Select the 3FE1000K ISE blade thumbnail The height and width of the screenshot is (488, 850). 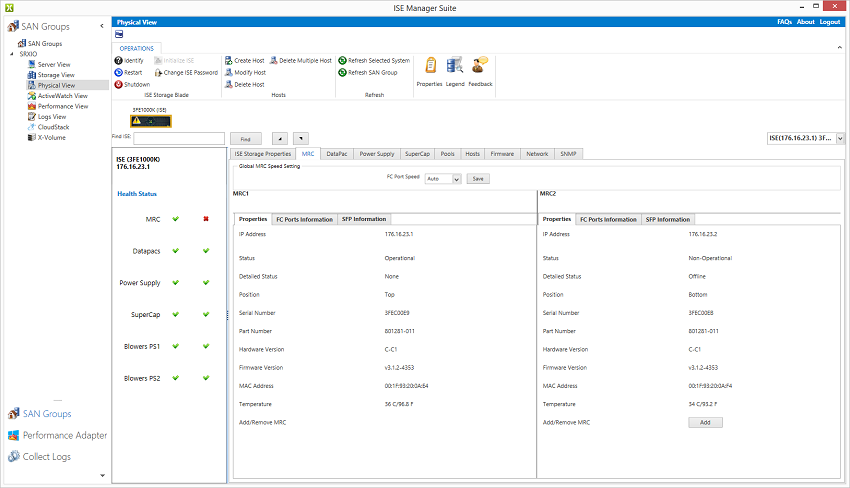pyautogui.click(x=151, y=121)
